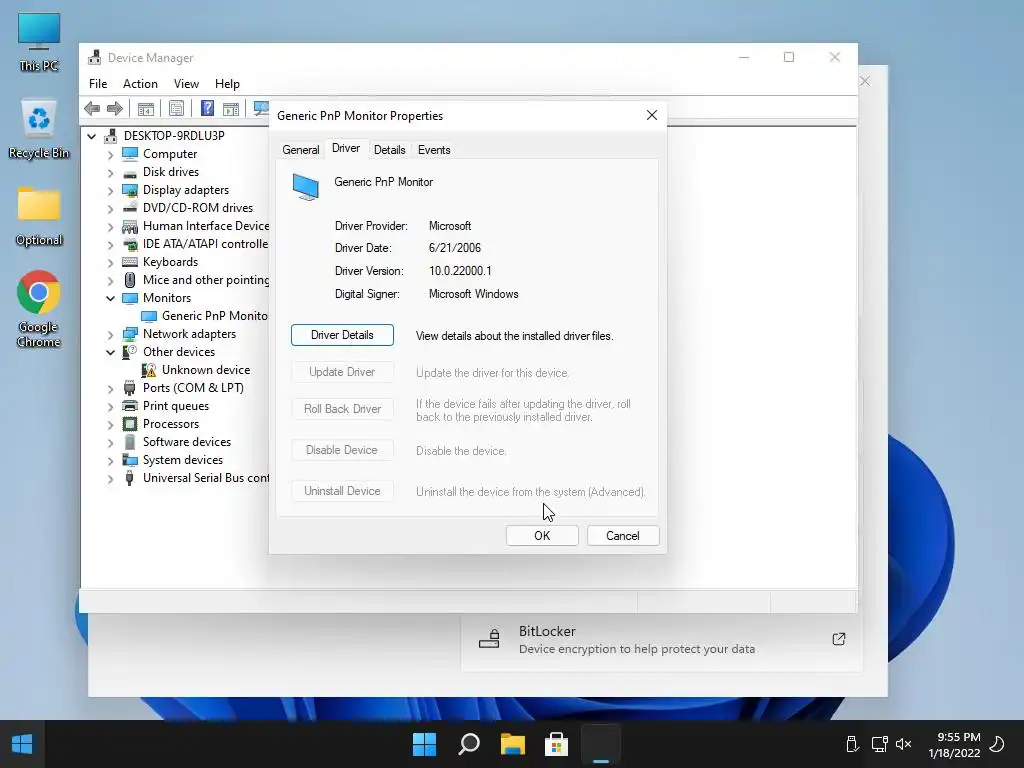Click Scan for hardware changes toolbar icon
The height and width of the screenshot is (768, 1024).
pyautogui.click(x=261, y=108)
